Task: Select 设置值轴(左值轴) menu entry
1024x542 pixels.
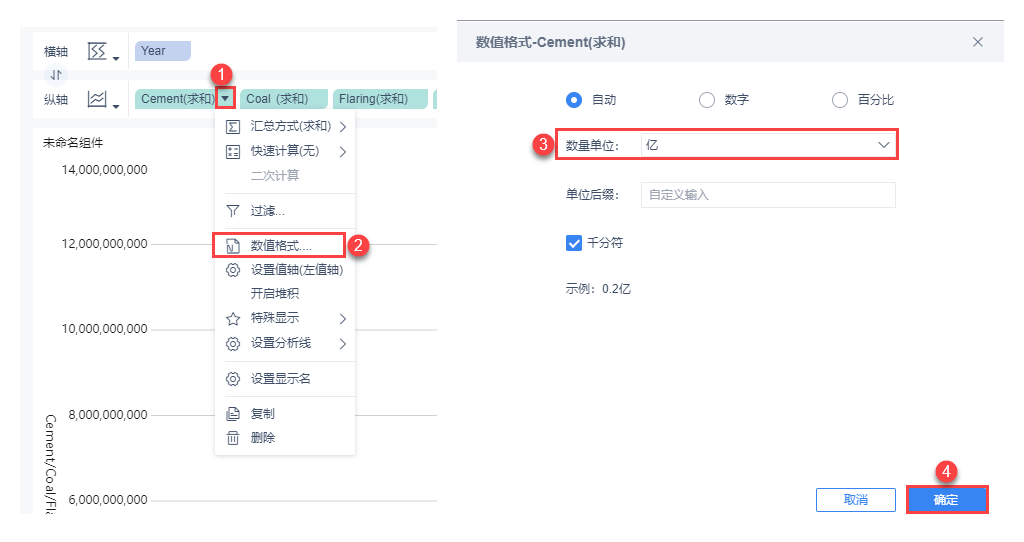Action: point(296,270)
